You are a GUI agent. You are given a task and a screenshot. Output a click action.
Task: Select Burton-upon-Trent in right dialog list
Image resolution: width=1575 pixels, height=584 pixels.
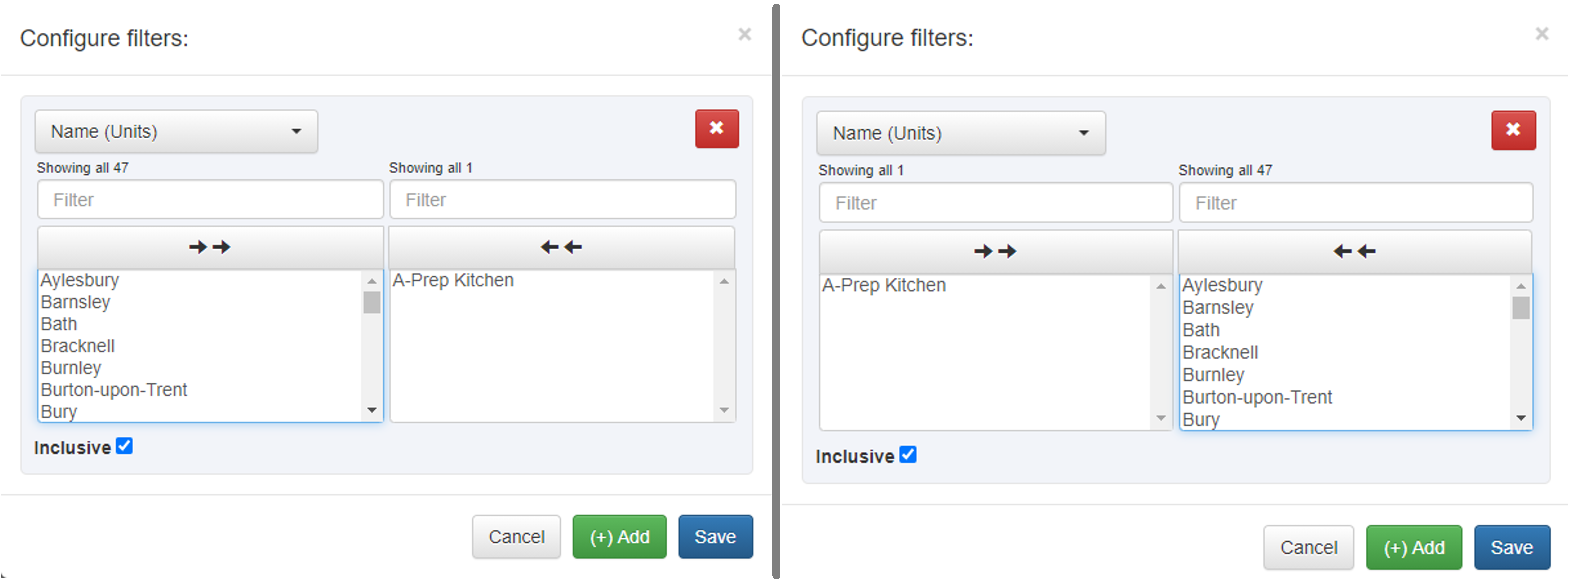(x=1257, y=397)
